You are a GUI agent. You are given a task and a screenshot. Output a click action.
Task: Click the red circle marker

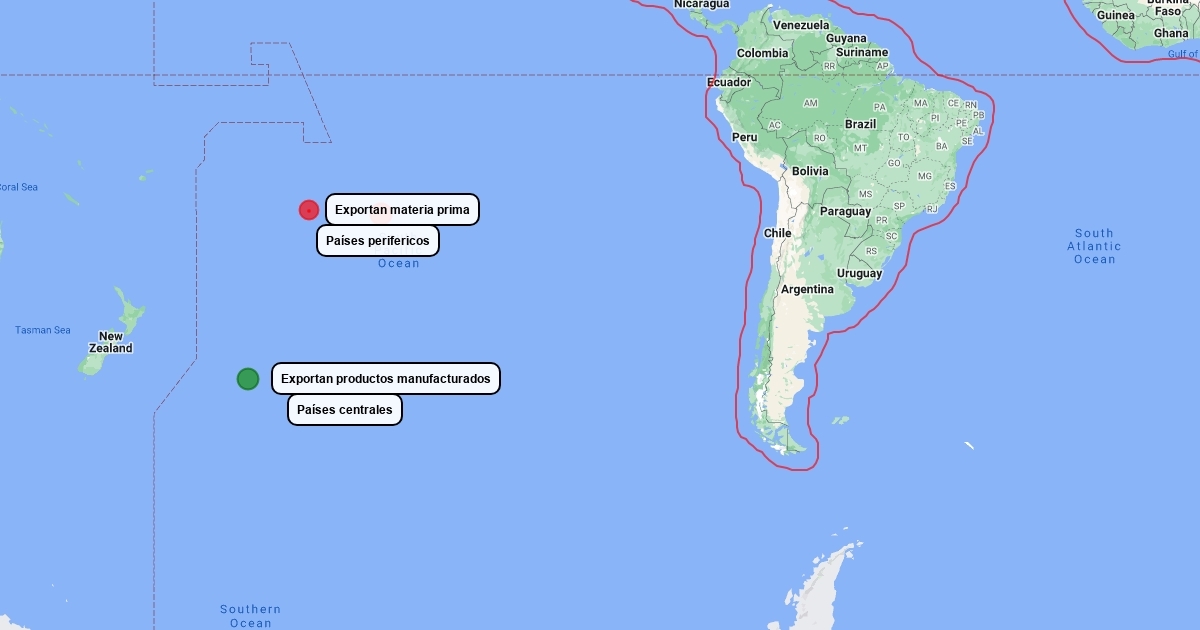tap(309, 210)
